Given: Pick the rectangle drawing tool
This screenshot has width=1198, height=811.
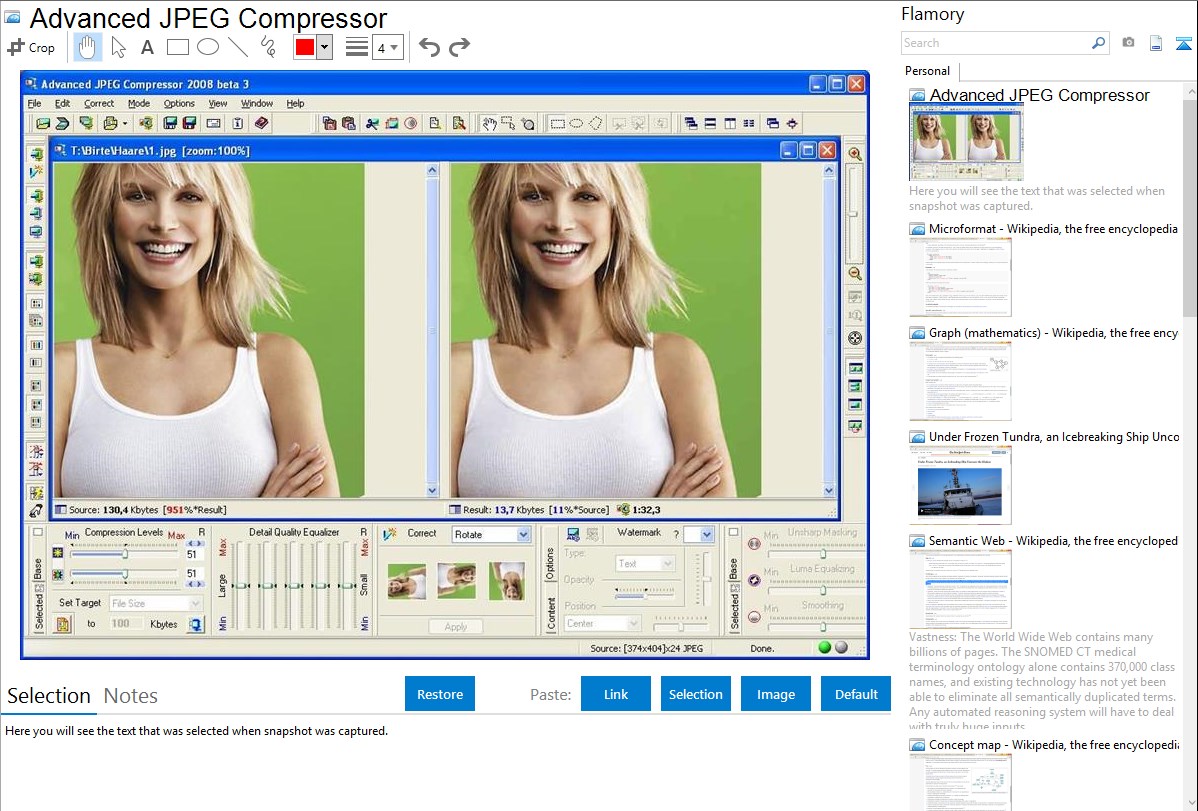Looking at the screenshot, I should pos(177,47).
